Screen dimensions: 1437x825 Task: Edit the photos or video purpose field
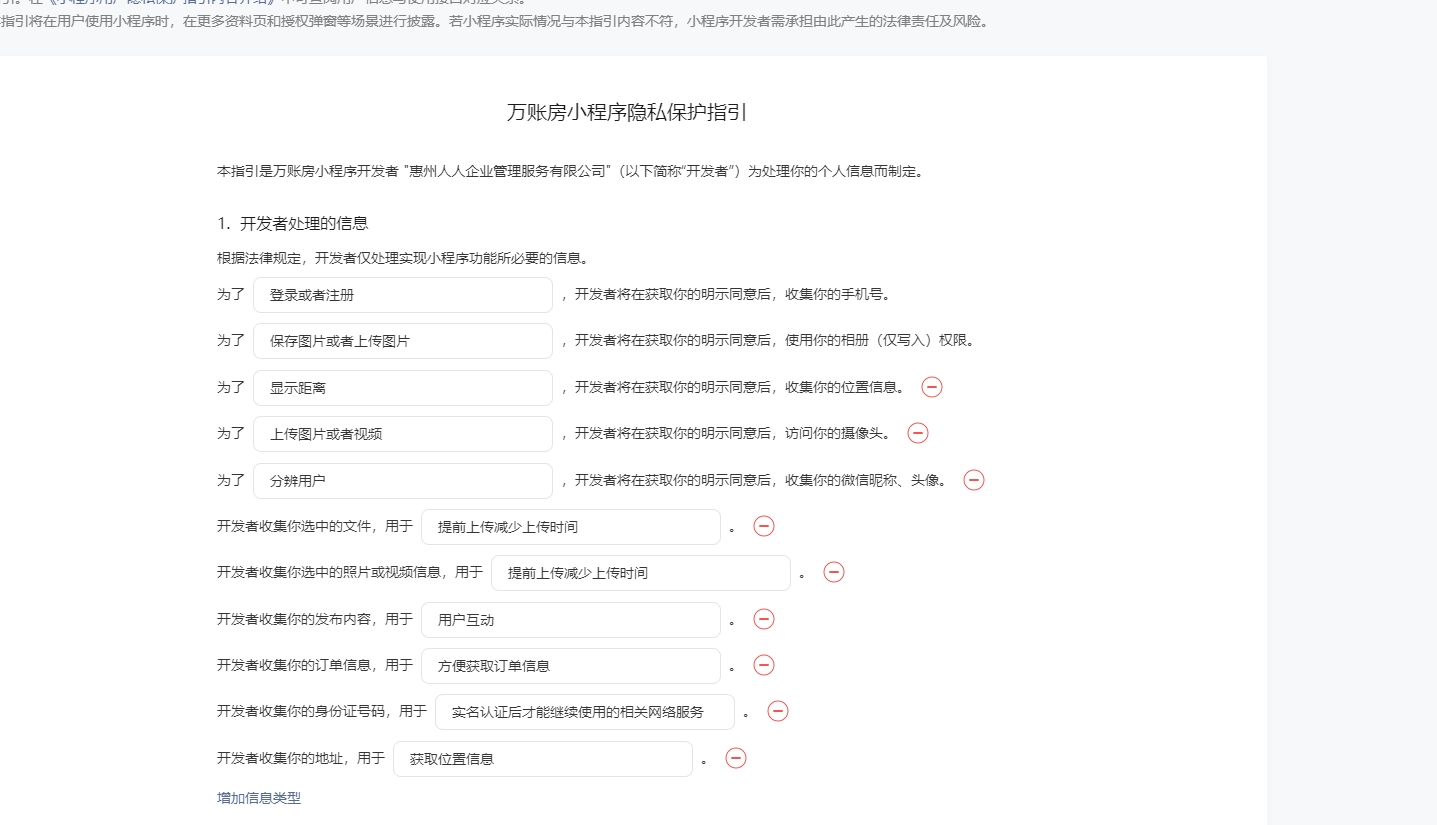[x=641, y=573]
